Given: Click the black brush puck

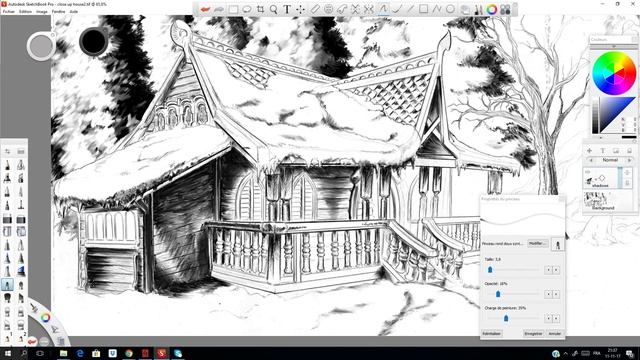Looking at the screenshot, I should pyautogui.click(x=93, y=41).
